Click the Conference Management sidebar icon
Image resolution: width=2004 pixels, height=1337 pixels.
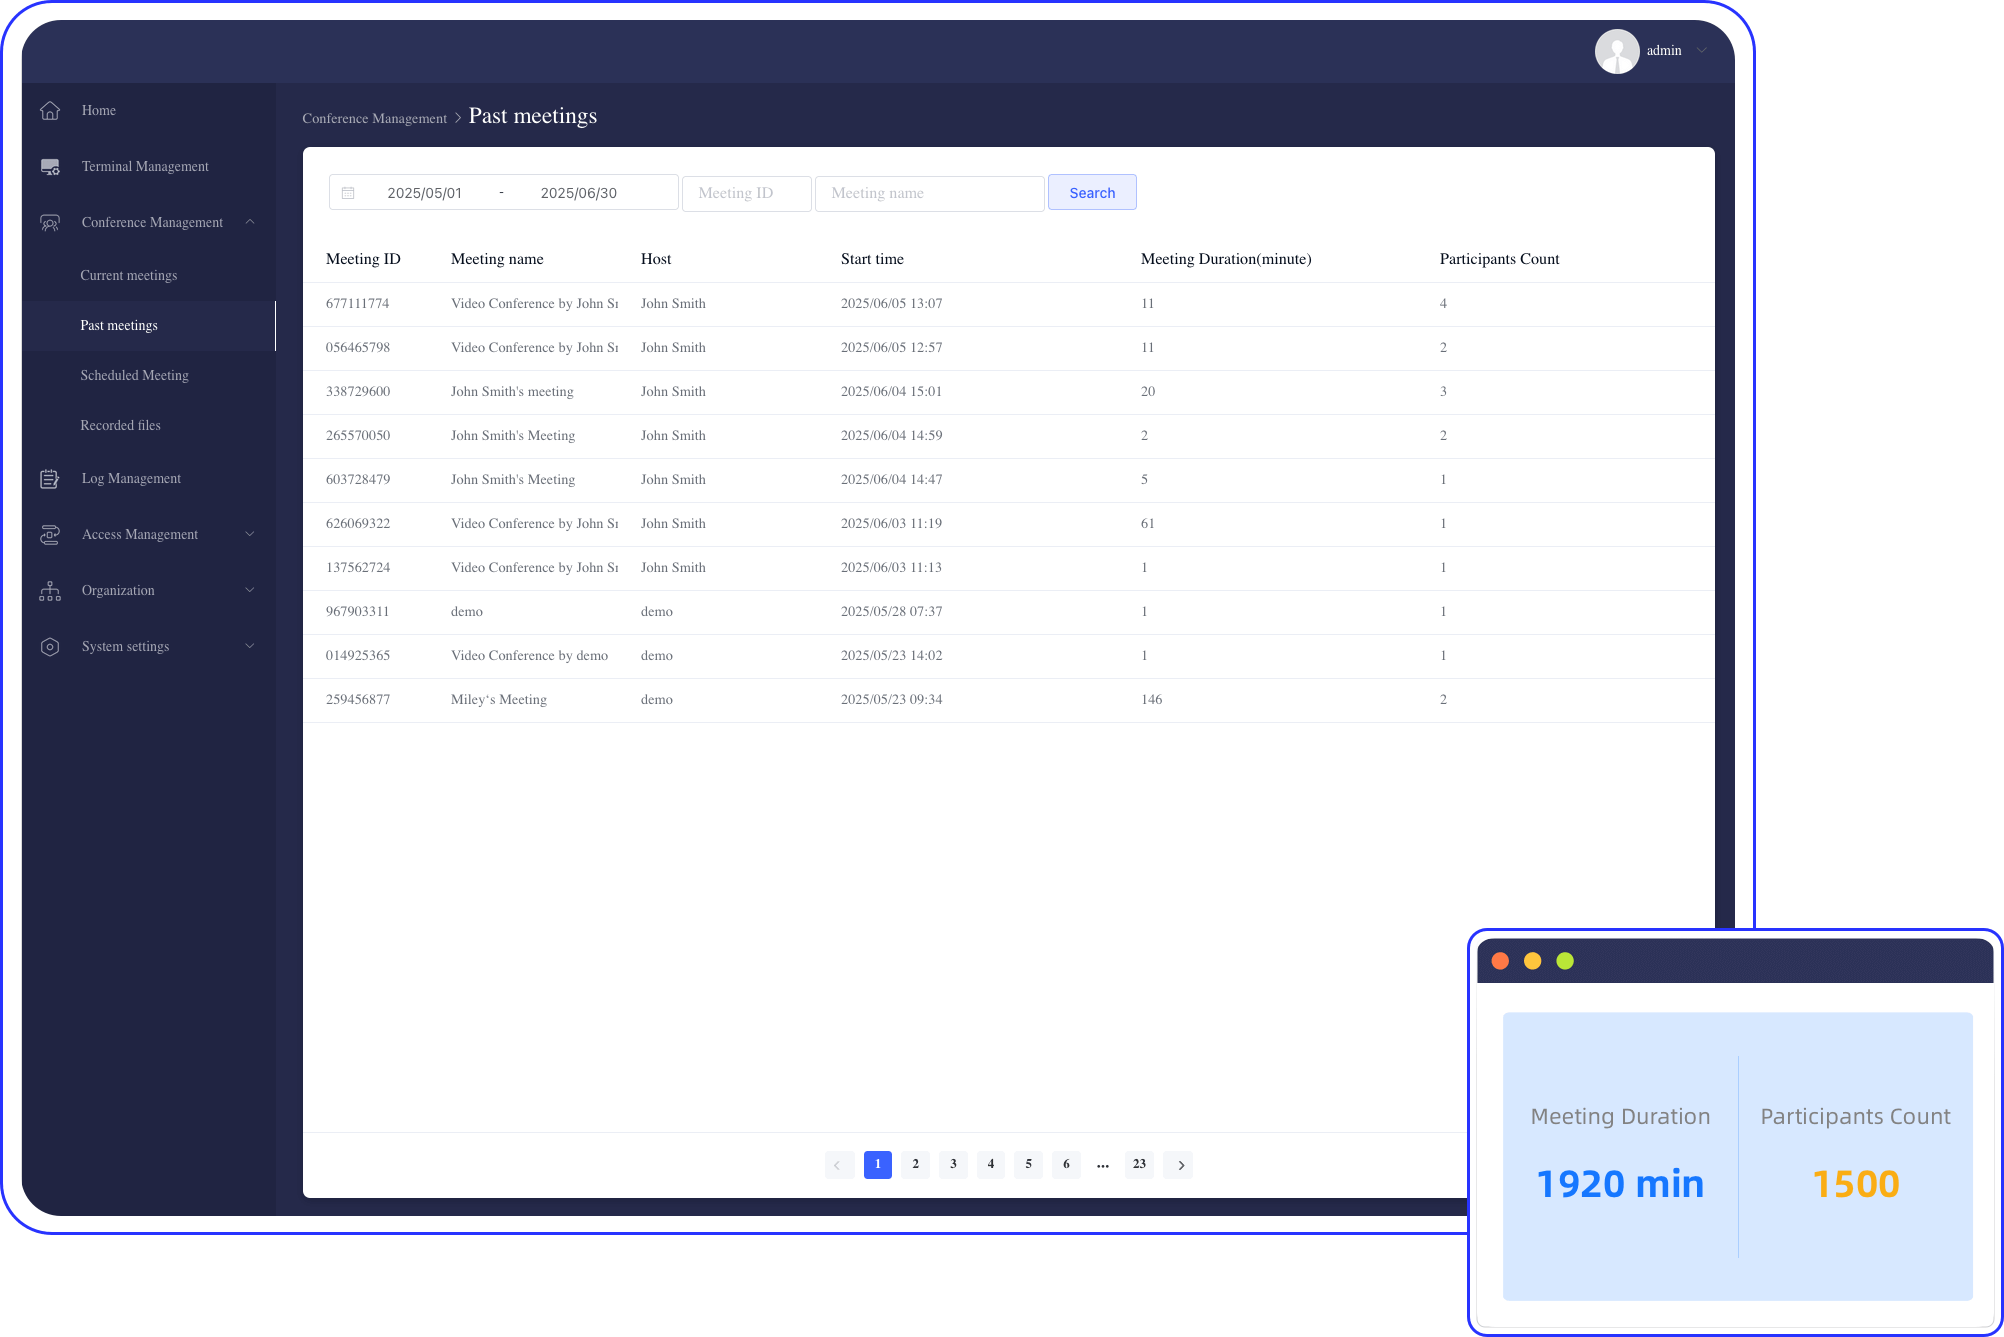[x=50, y=222]
